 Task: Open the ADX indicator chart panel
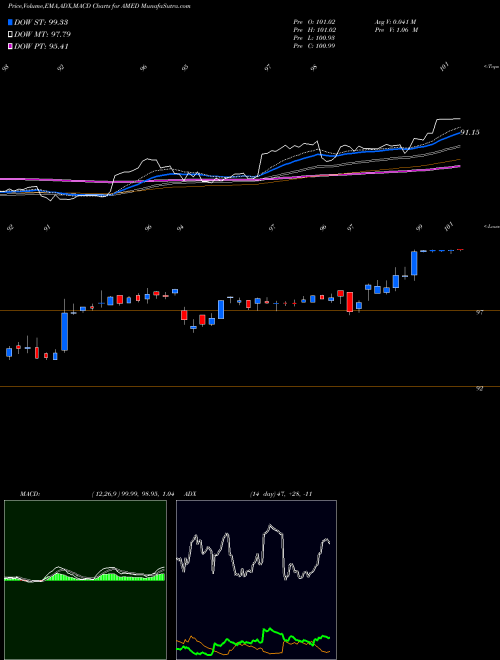tap(256, 580)
